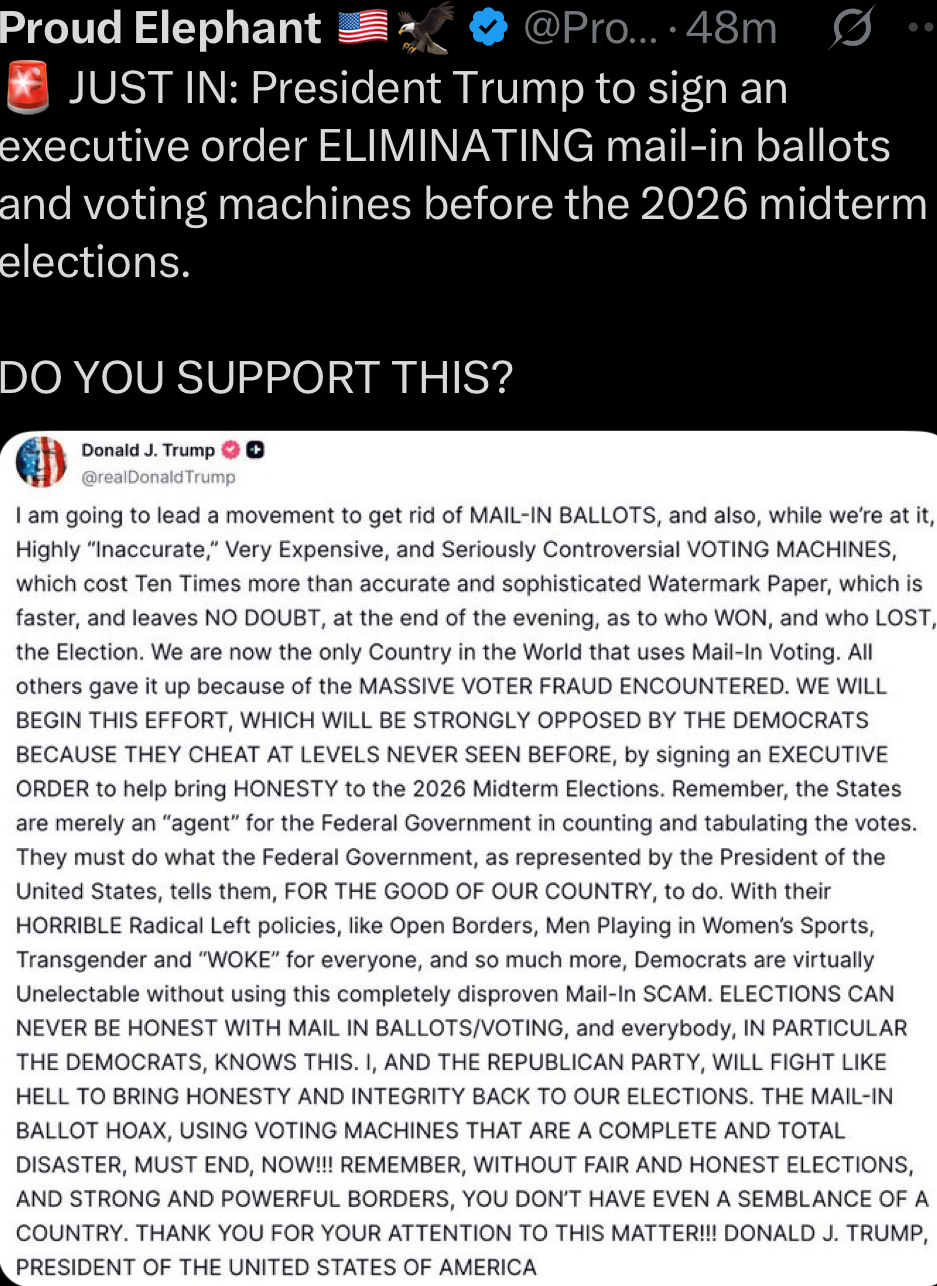Image resolution: width=937 pixels, height=1286 pixels.
Task: Click Donald J. Trump's profile avatar
Action: [42, 462]
